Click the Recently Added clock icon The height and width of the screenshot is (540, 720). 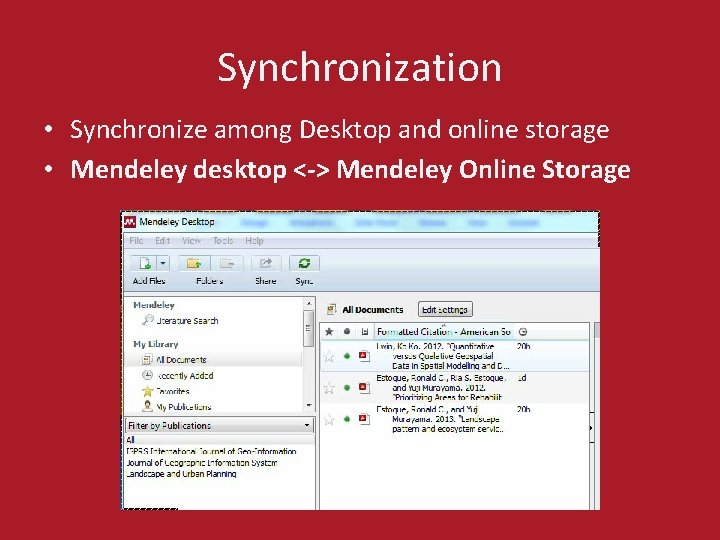(147, 375)
